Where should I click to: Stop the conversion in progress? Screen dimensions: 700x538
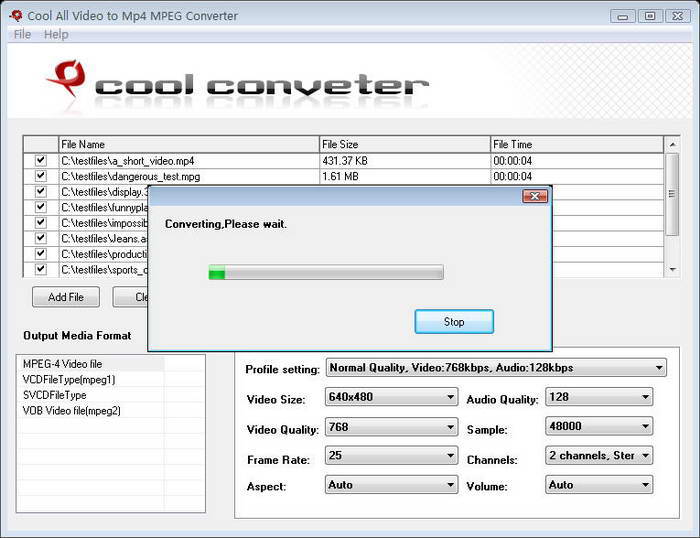tap(454, 321)
